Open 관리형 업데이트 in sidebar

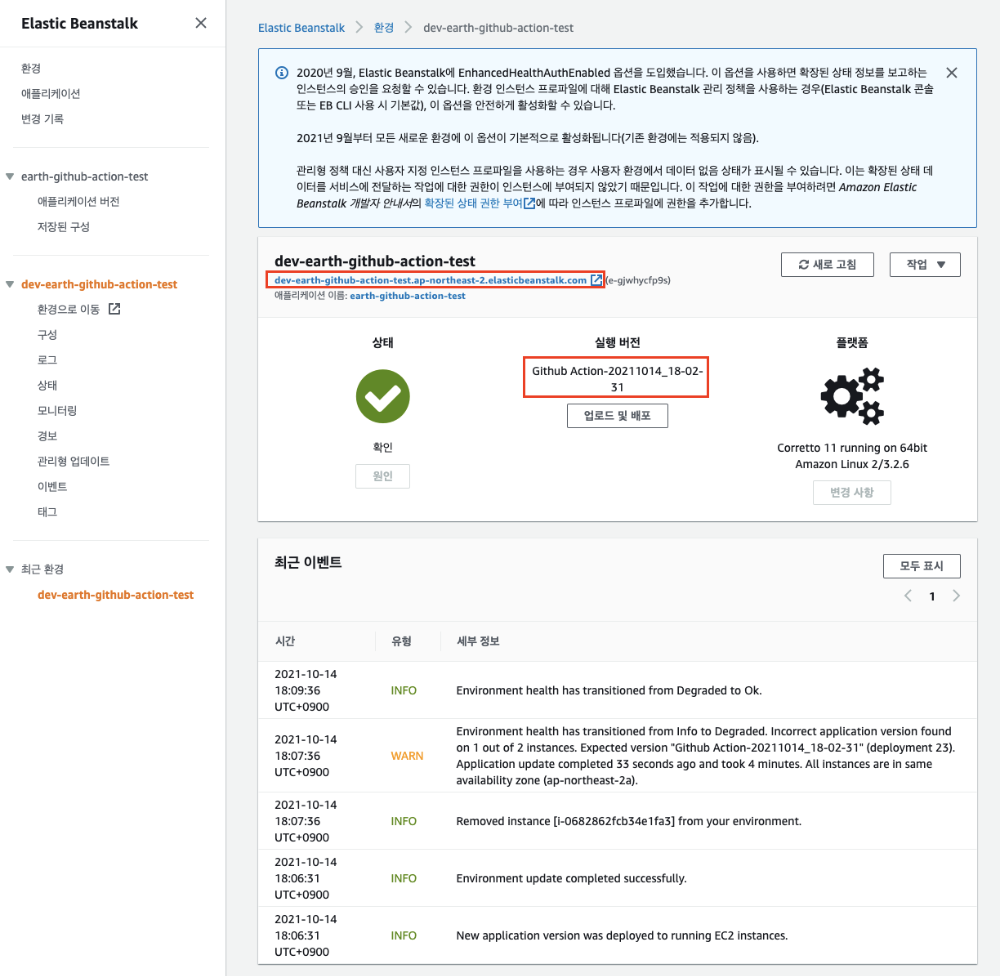tap(73, 461)
